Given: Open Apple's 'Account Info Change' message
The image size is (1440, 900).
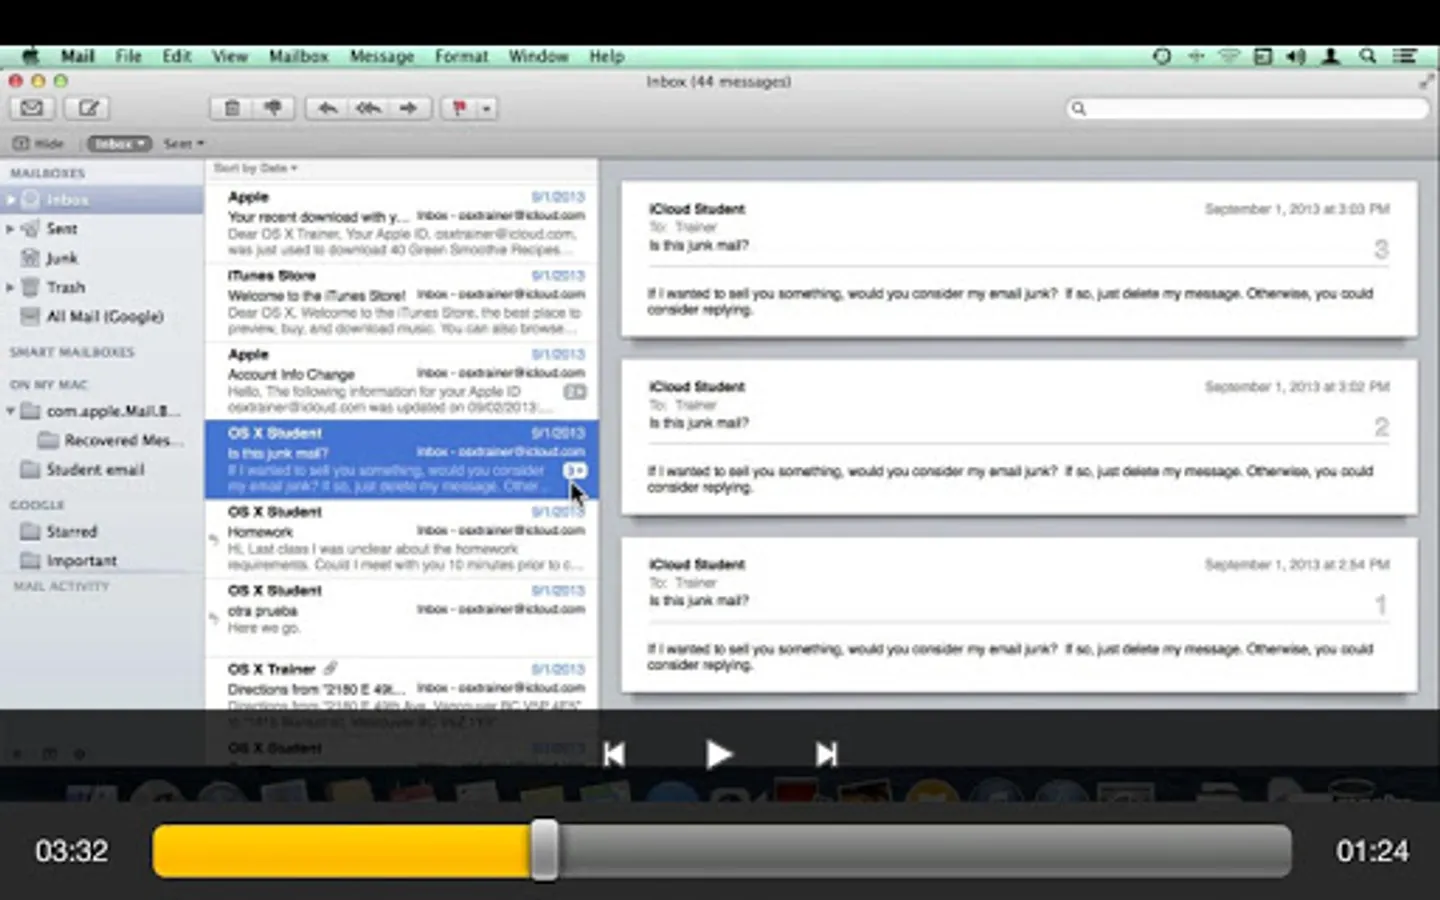Looking at the screenshot, I should (x=402, y=381).
